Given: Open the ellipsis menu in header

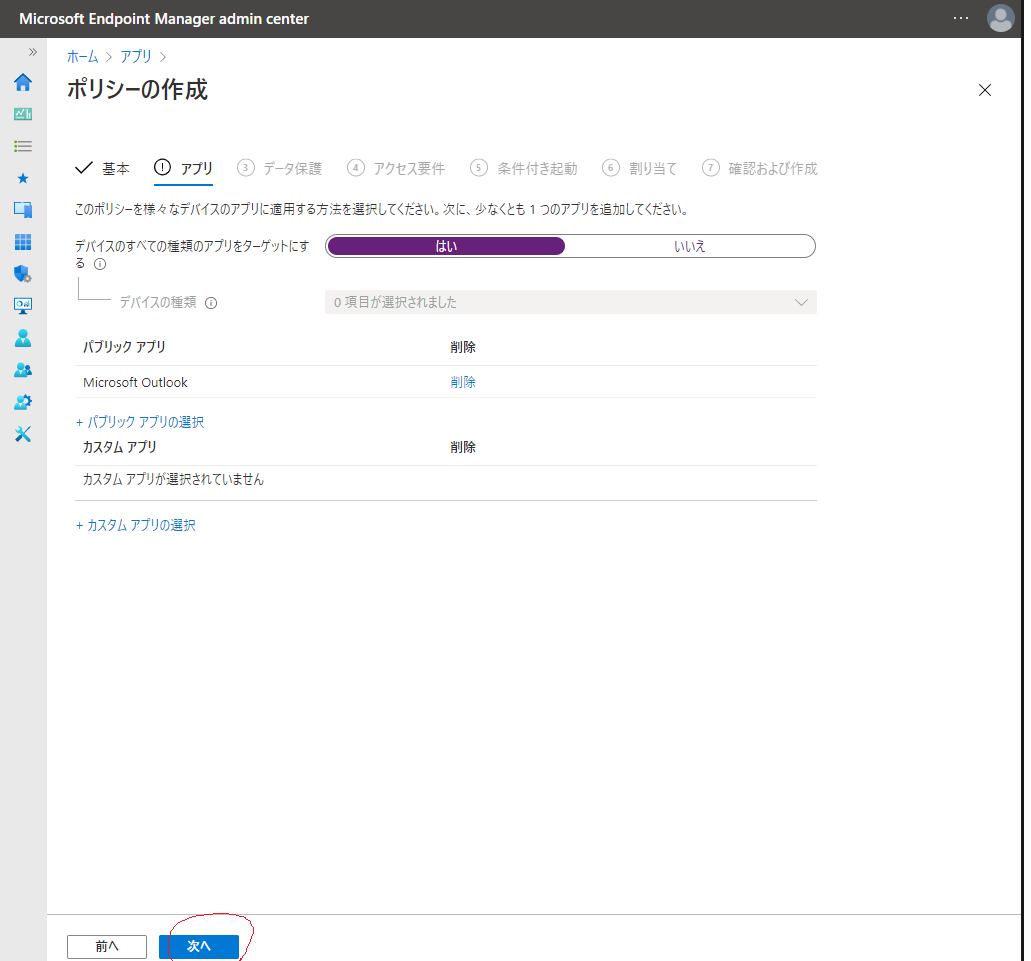Looking at the screenshot, I should [961, 18].
